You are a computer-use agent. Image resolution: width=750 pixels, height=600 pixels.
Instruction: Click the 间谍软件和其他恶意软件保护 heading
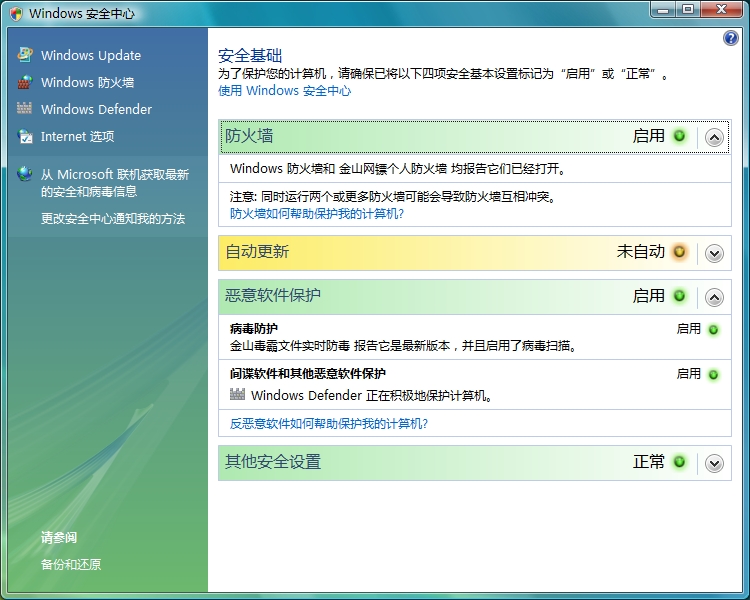click(x=308, y=374)
